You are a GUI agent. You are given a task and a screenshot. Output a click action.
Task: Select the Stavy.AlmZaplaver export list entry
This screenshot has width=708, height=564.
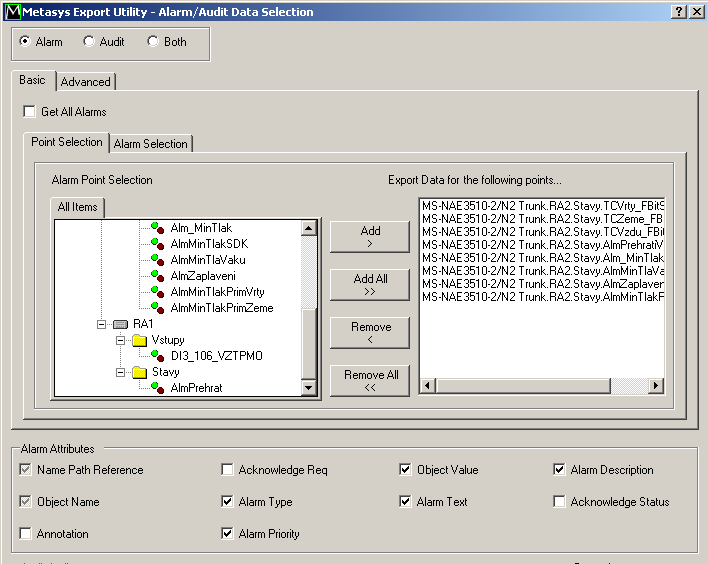(542, 284)
